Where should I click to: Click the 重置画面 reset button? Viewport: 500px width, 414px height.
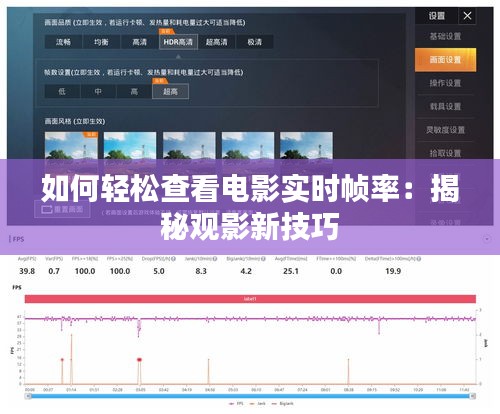pos(62,209)
